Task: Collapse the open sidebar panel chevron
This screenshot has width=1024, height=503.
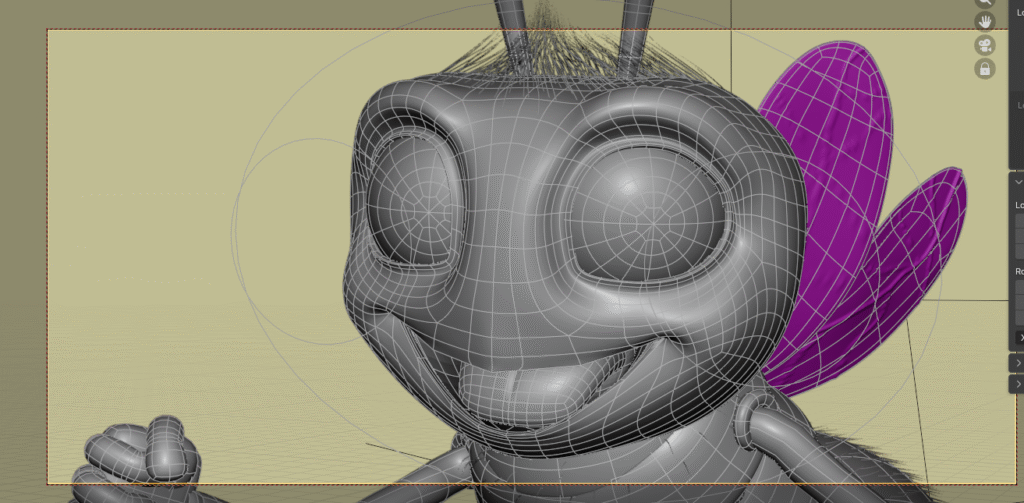Action: pyautogui.click(x=1018, y=183)
